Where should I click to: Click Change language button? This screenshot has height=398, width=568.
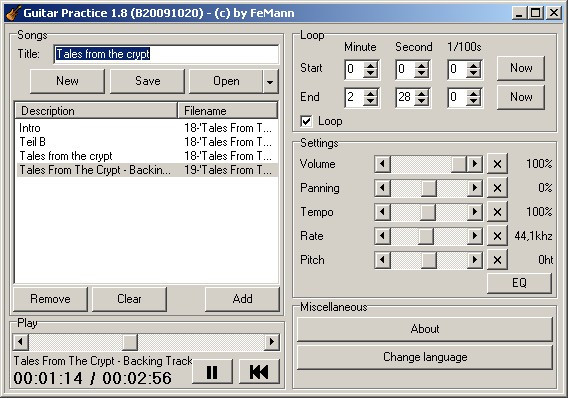(x=425, y=357)
